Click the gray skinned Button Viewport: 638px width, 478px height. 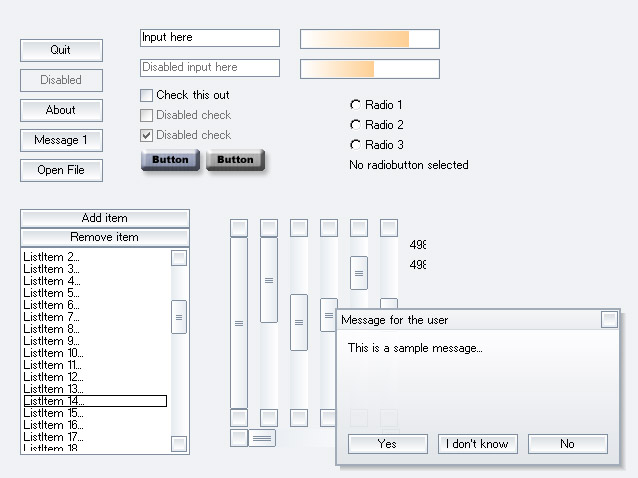(x=235, y=159)
